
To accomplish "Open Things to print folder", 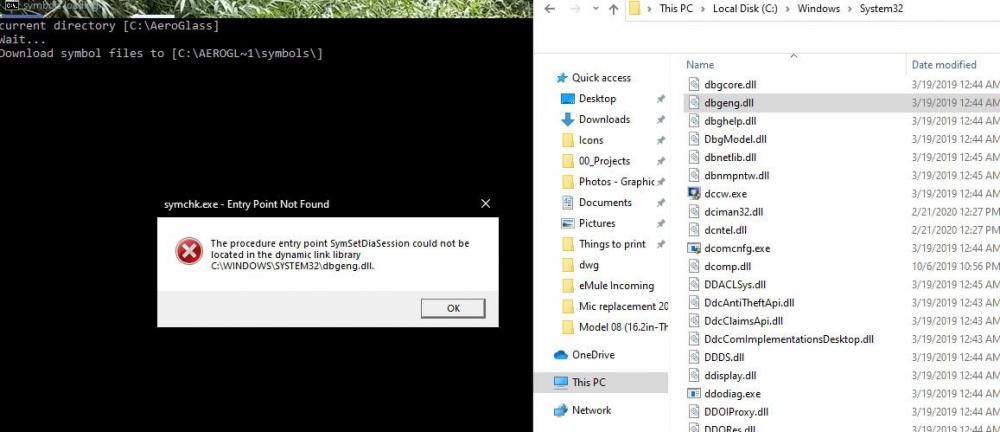I will pos(612,244).
